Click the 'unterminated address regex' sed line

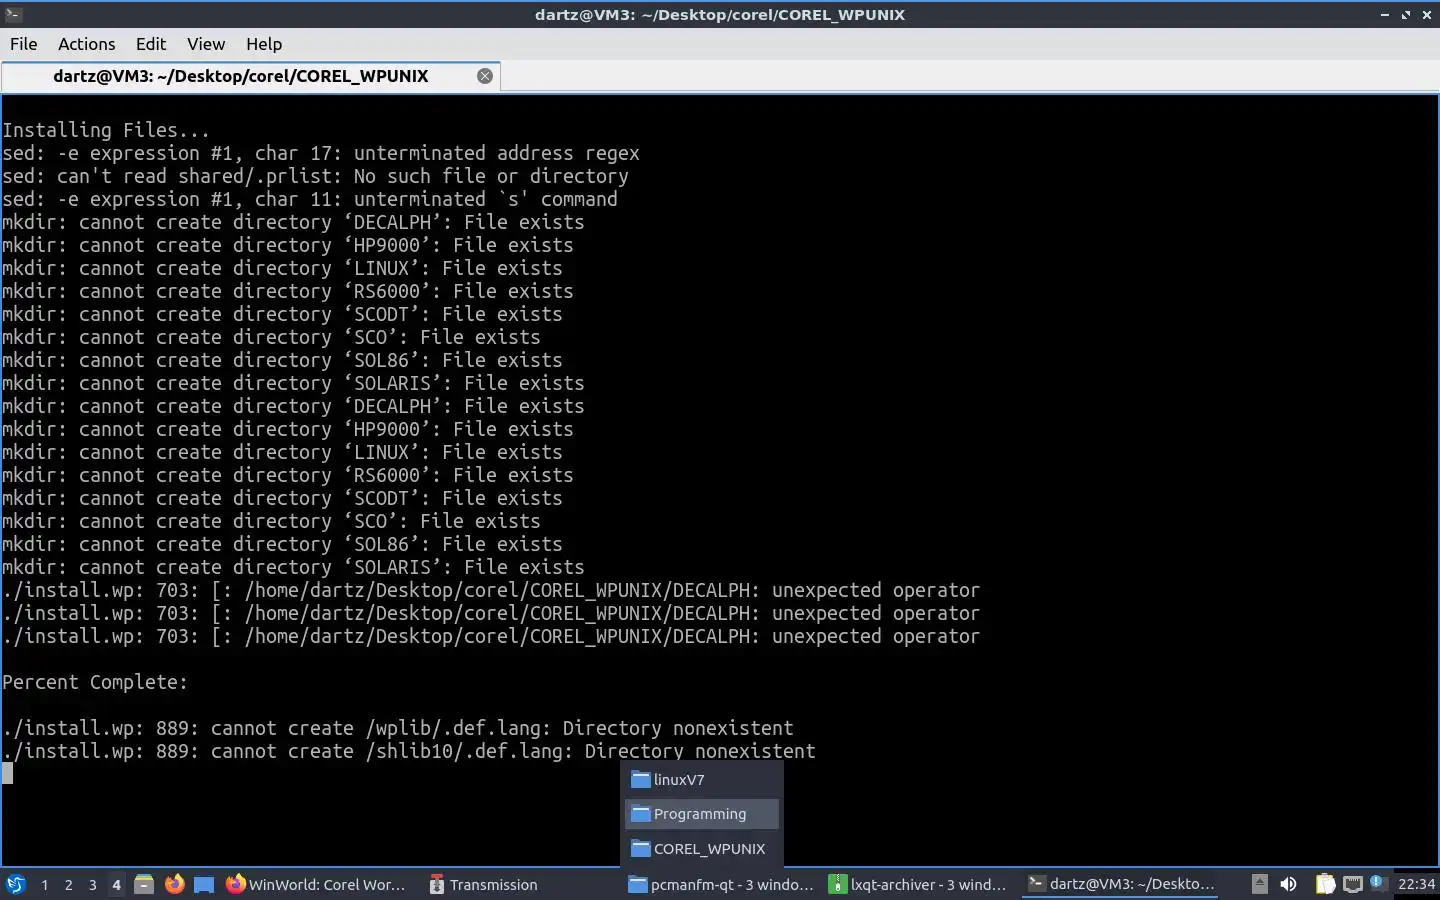[321, 153]
